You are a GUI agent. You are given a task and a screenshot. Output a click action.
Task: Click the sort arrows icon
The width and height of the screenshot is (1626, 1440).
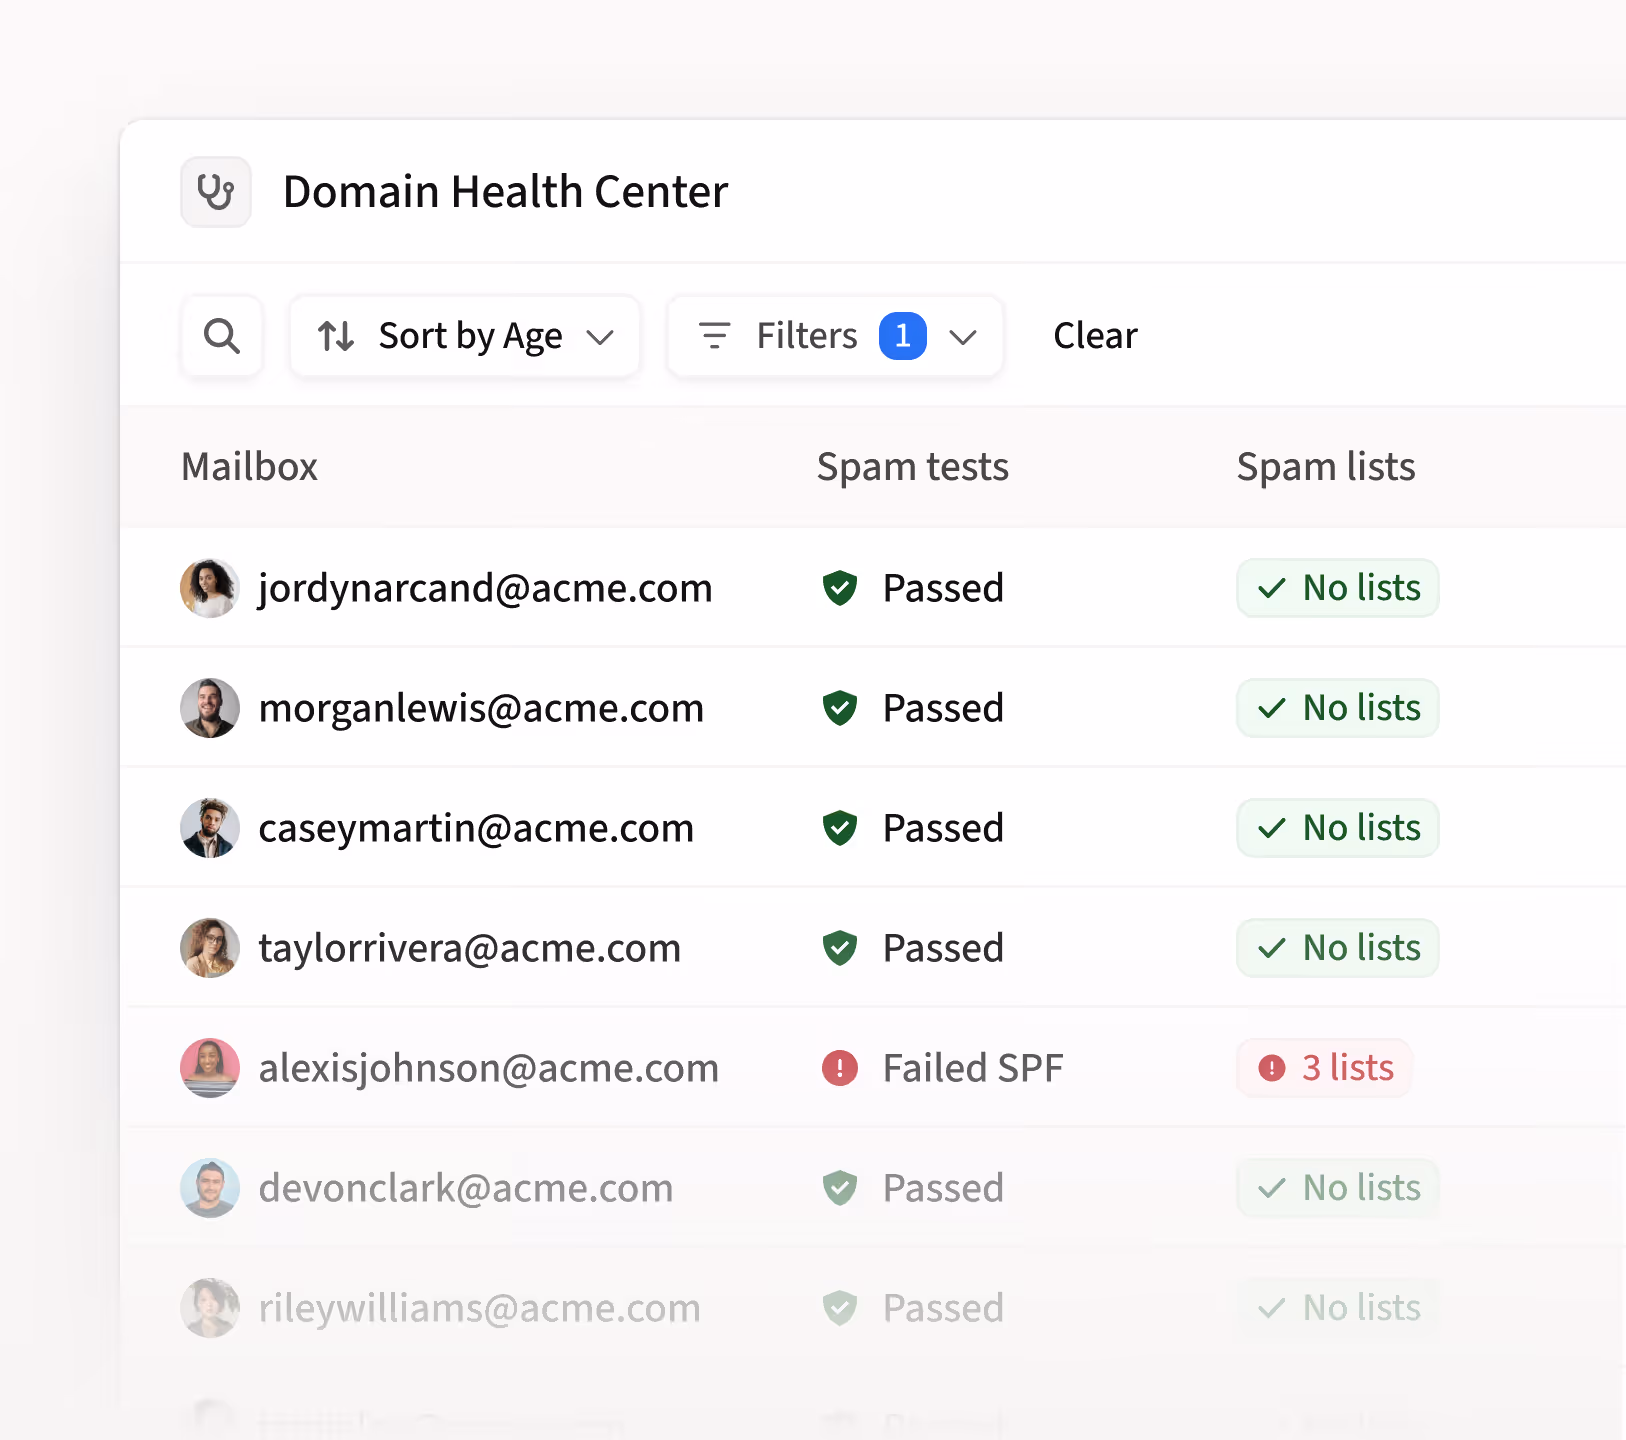[x=336, y=336]
